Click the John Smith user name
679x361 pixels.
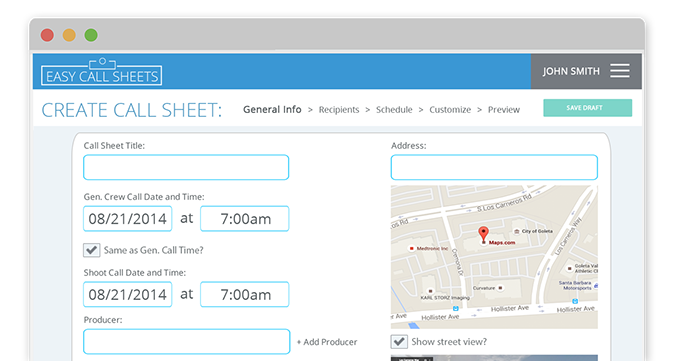click(x=571, y=71)
